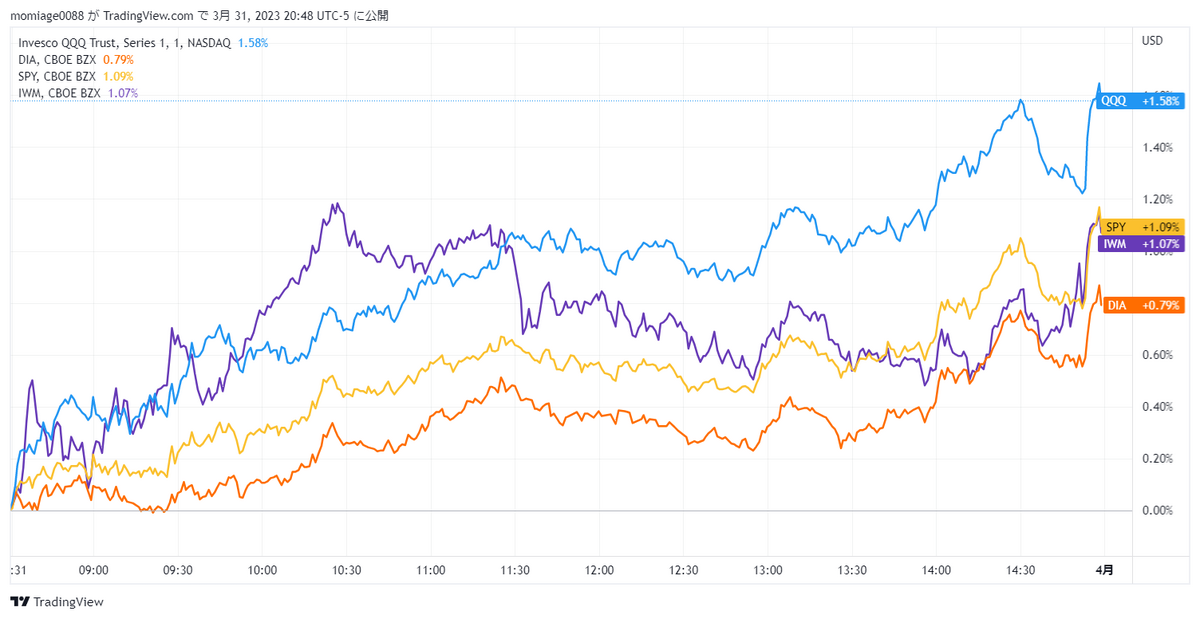Image resolution: width=1200 pixels, height=619 pixels.
Task: Click the 09:30 time axis label
Action: [177, 569]
